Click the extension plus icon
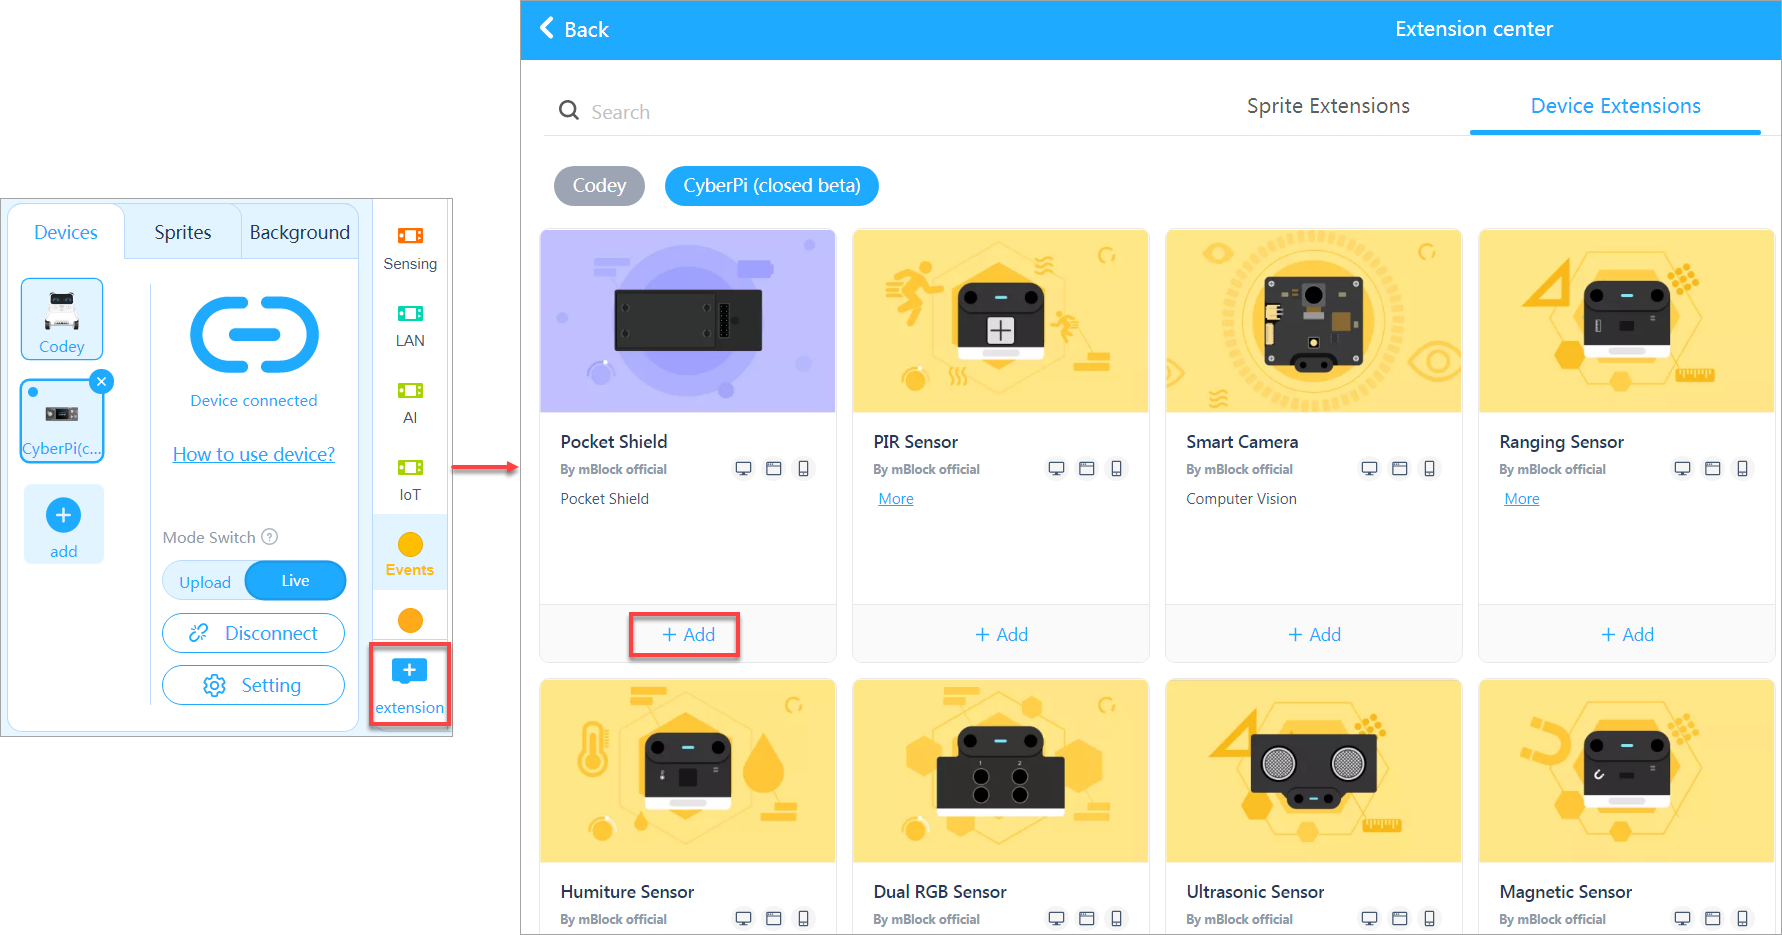The height and width of the screenshot is (935, 1782). [x=409, y=671]
